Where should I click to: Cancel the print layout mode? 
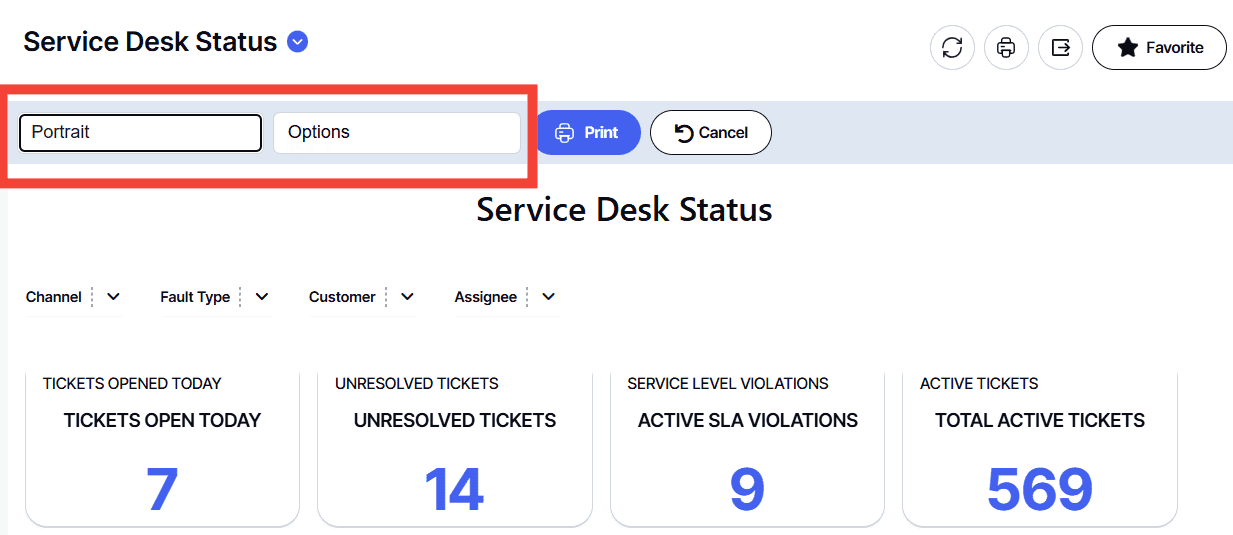[711, 132]
